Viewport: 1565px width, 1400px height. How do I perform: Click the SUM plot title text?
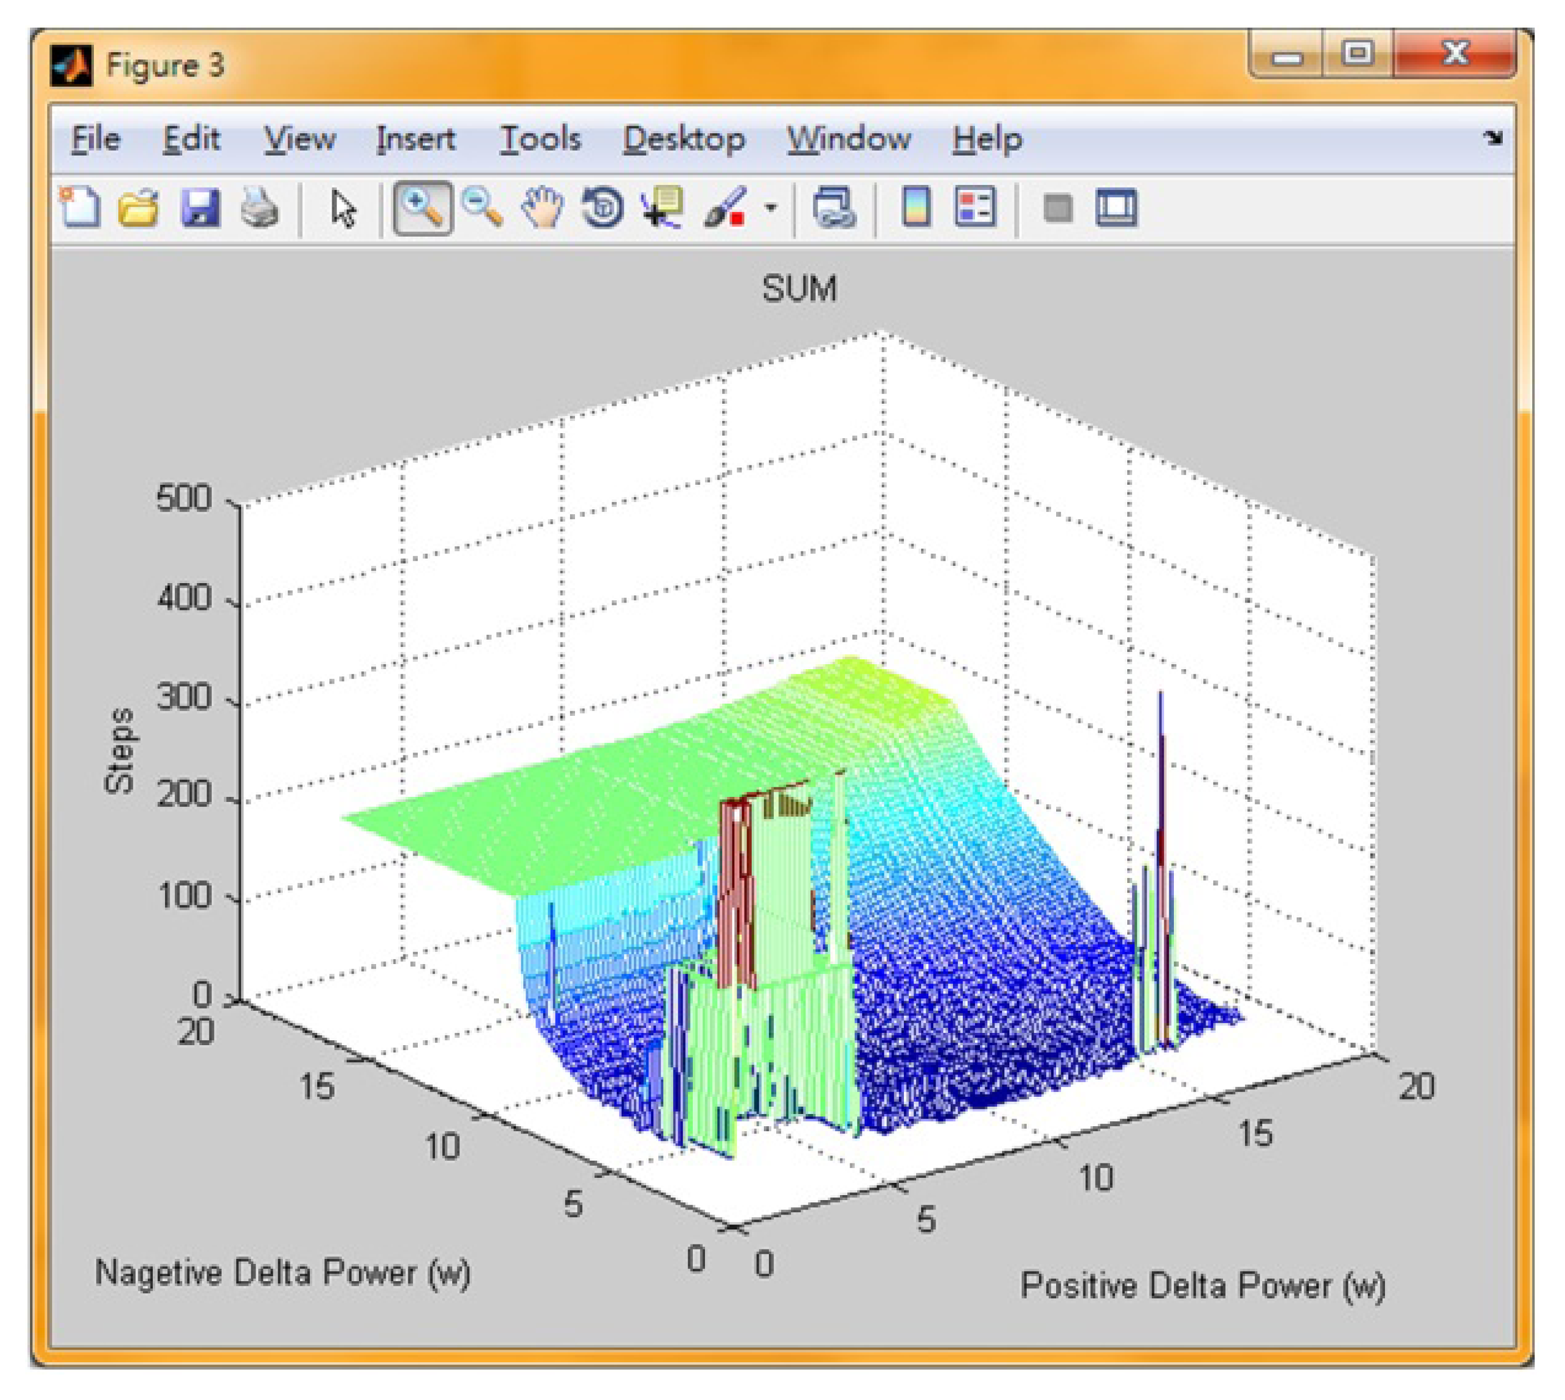click(799, 289)
